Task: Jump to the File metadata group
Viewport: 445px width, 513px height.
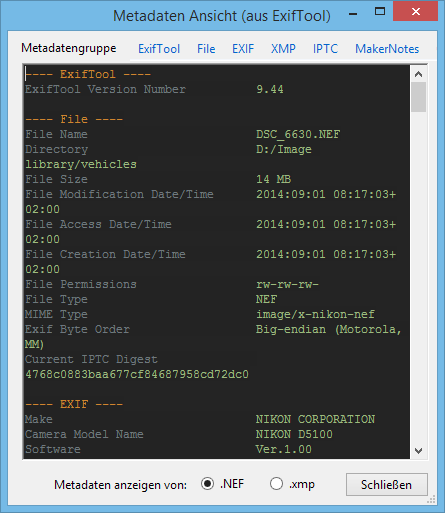Action: click(x=206, y=49)
